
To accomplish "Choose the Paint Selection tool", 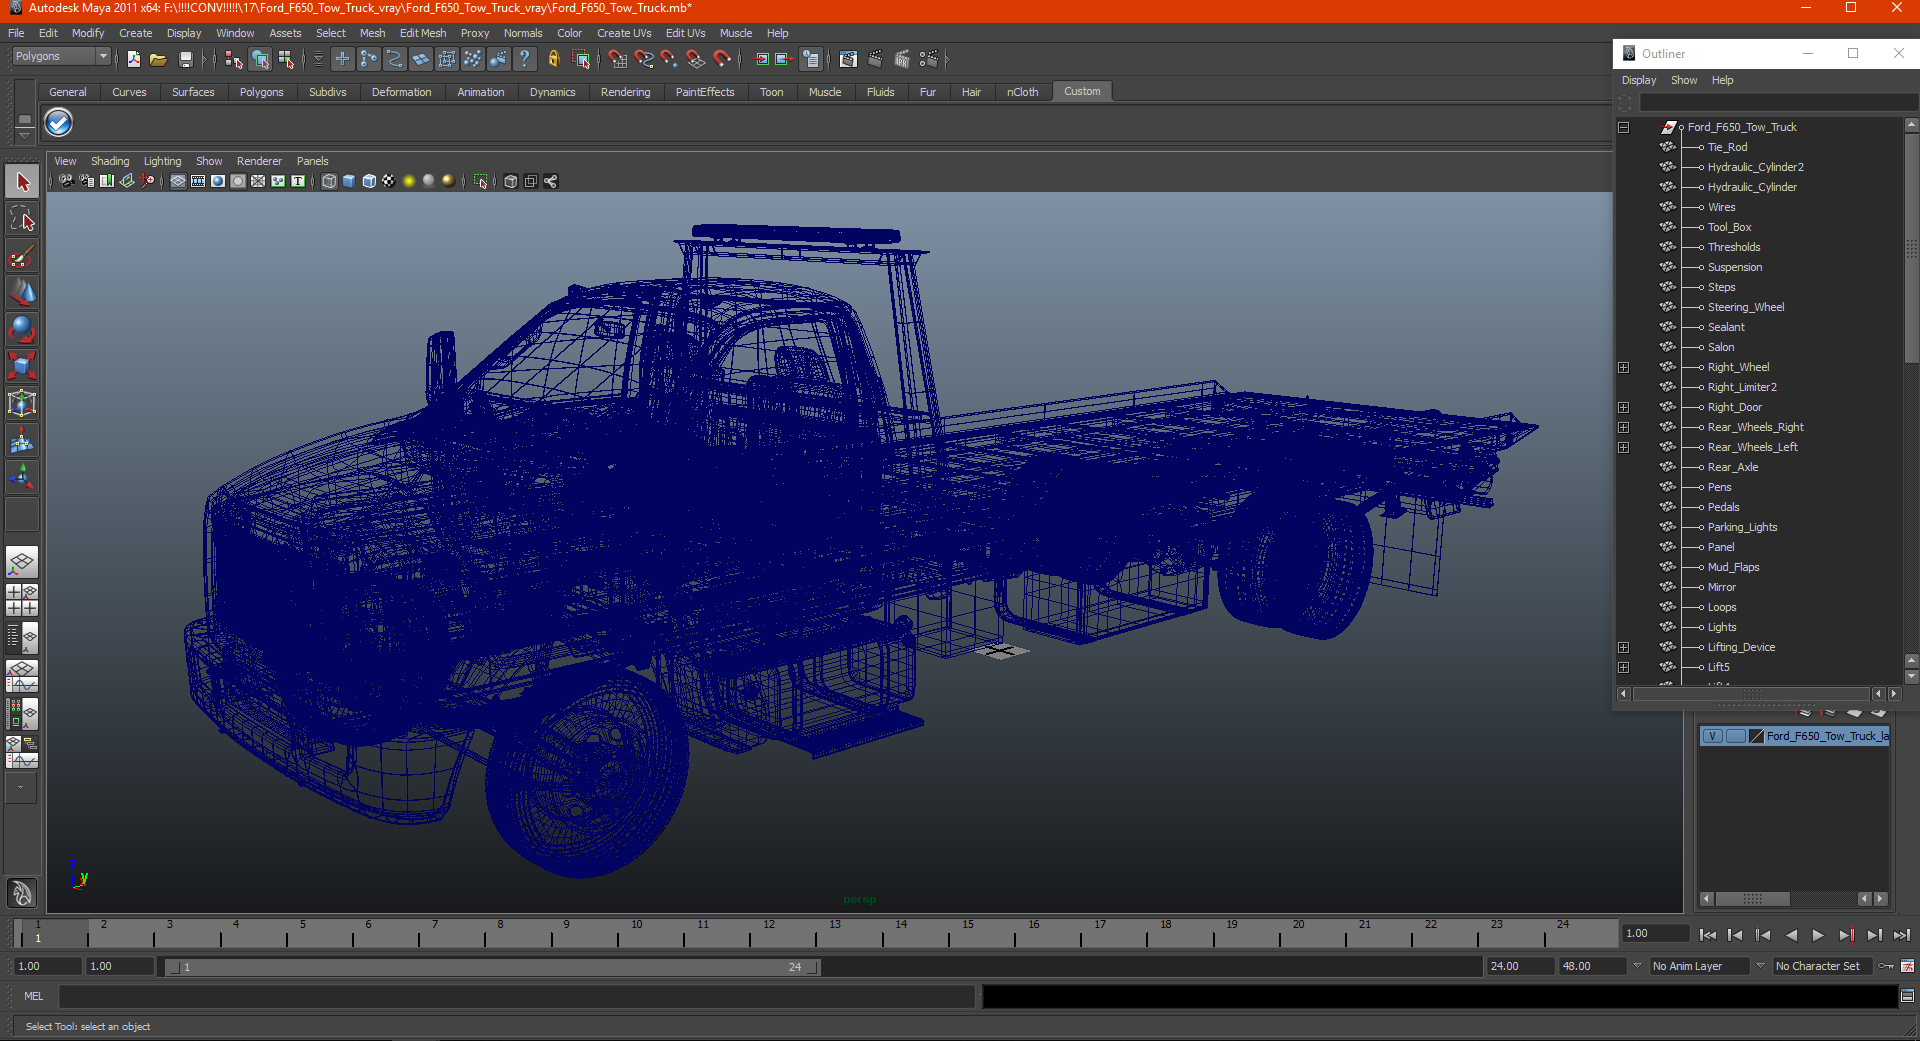I will tap(22, 256).
